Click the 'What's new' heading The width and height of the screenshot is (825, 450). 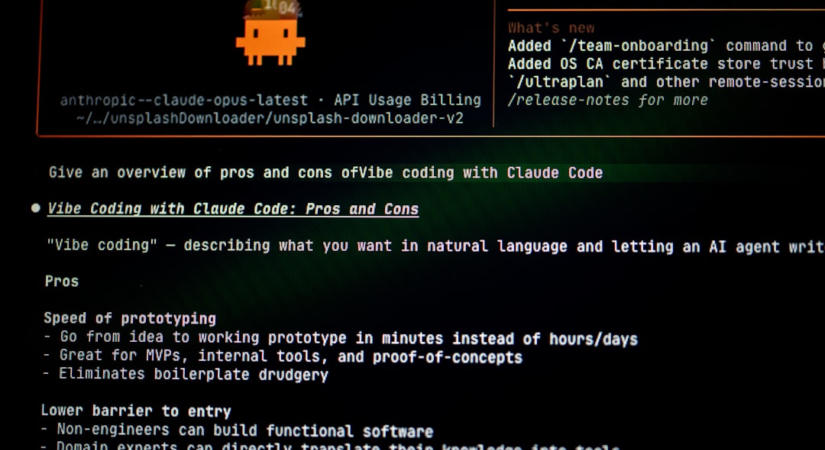(x=551, y=28)
